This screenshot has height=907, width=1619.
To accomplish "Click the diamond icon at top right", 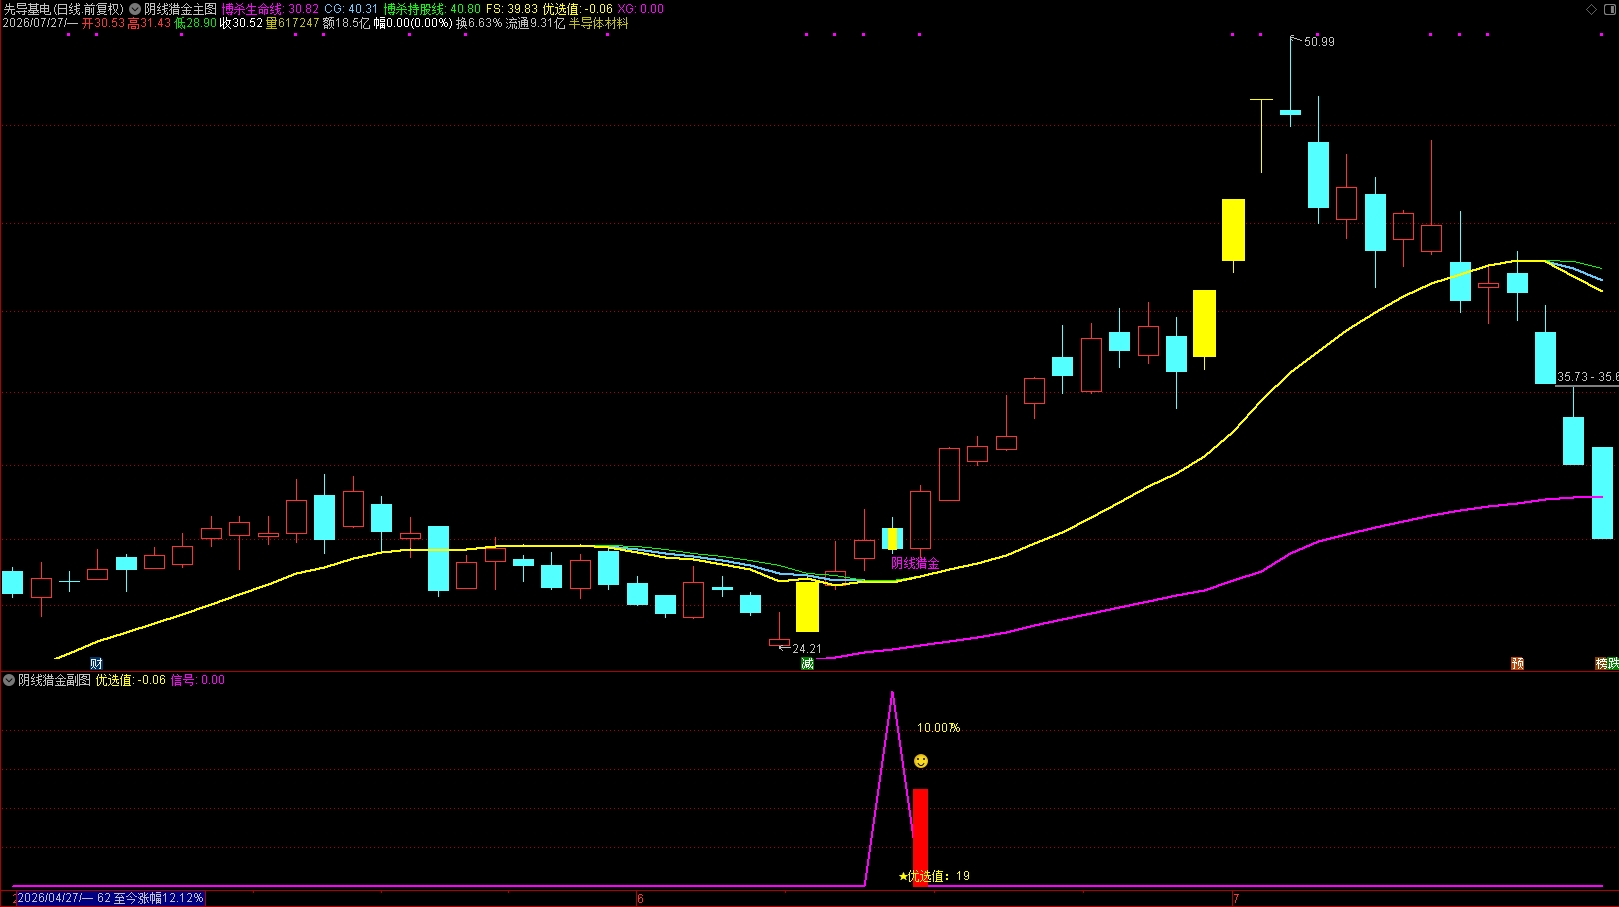I will 1592,9.
